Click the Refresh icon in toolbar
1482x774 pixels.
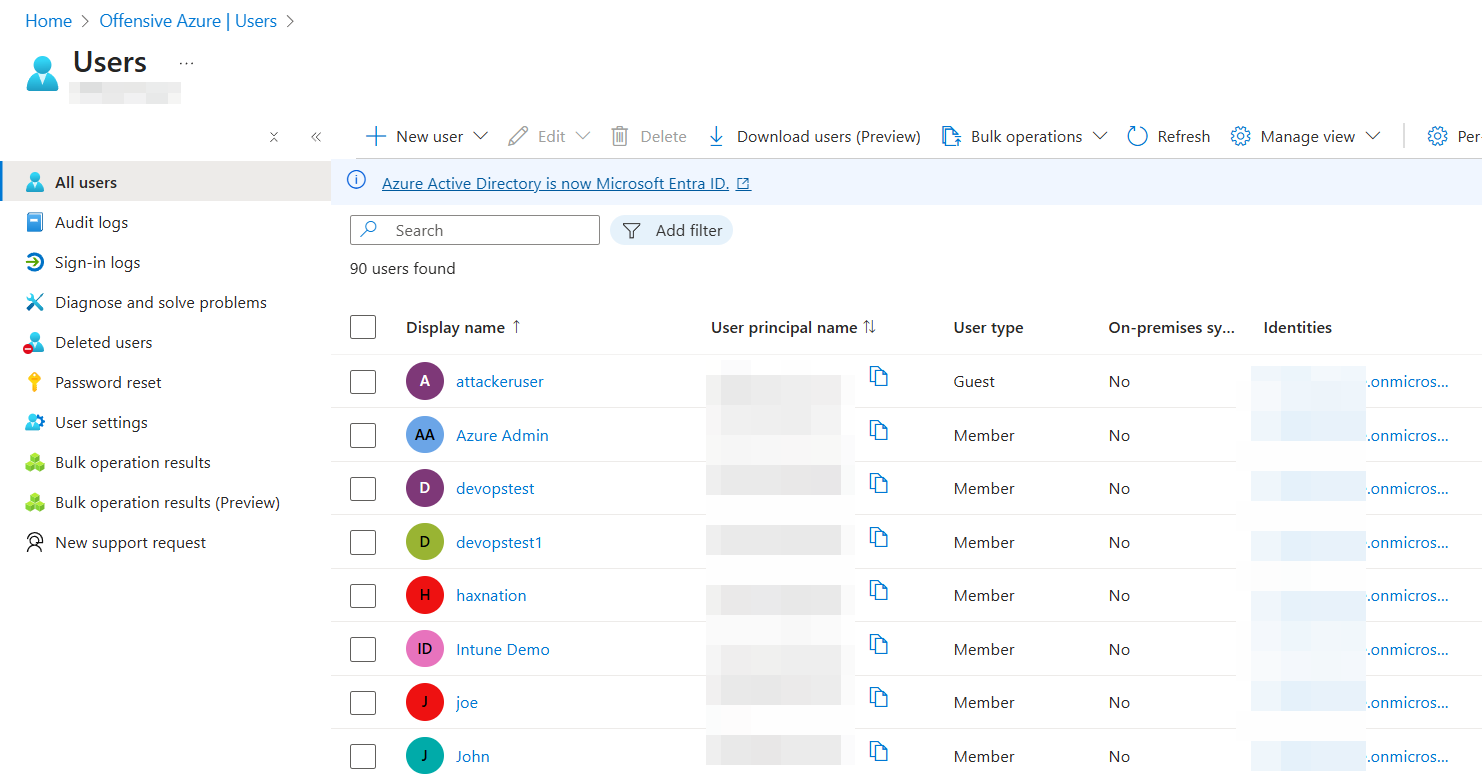[x=1137, y=136]
